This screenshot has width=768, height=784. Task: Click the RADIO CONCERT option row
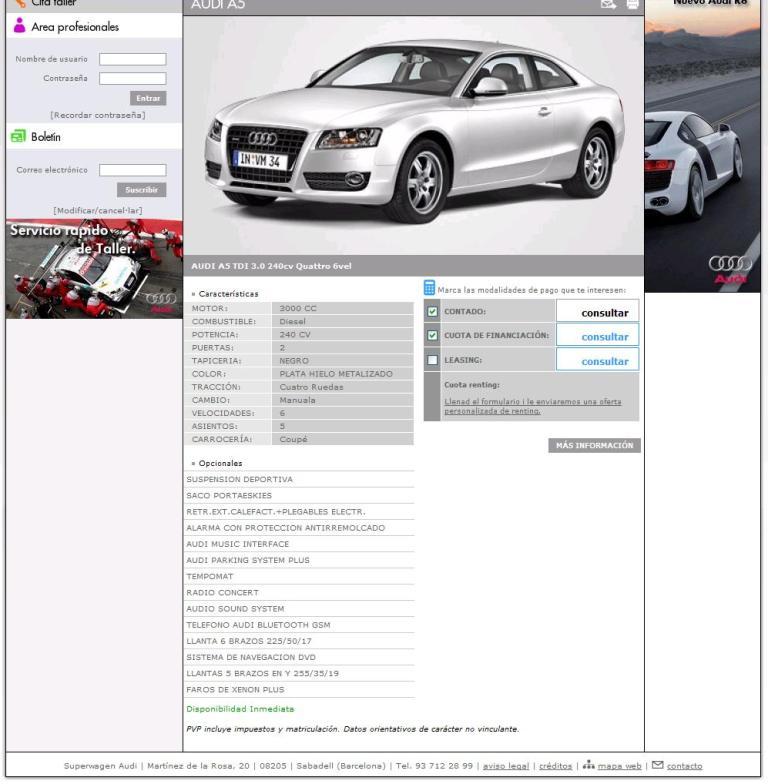tap(299, 592)
